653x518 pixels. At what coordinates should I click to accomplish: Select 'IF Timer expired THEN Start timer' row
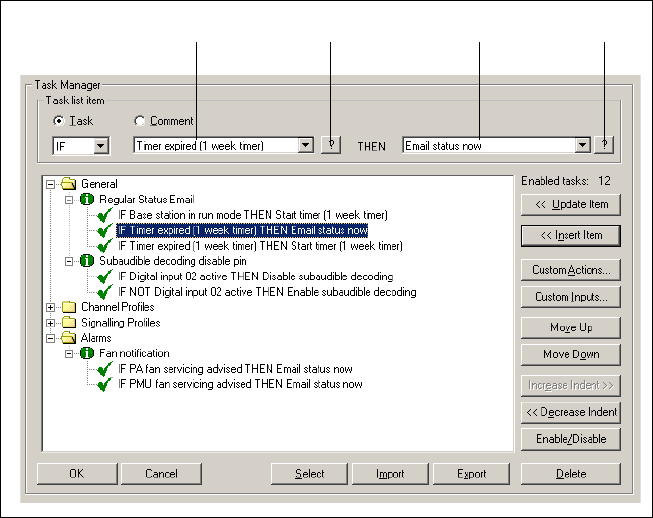260,246
